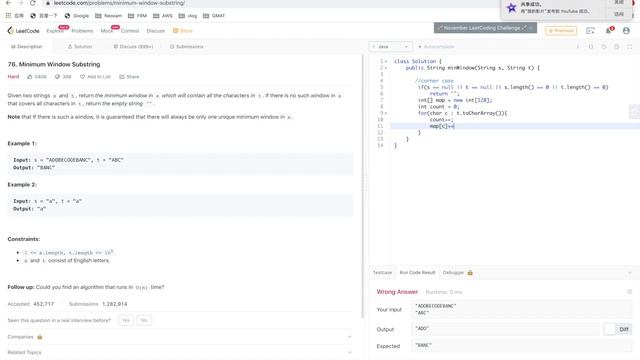Click the copy icon beside Wrong Answer
Screen dimensions: 640x360
[x=629, y=292]
